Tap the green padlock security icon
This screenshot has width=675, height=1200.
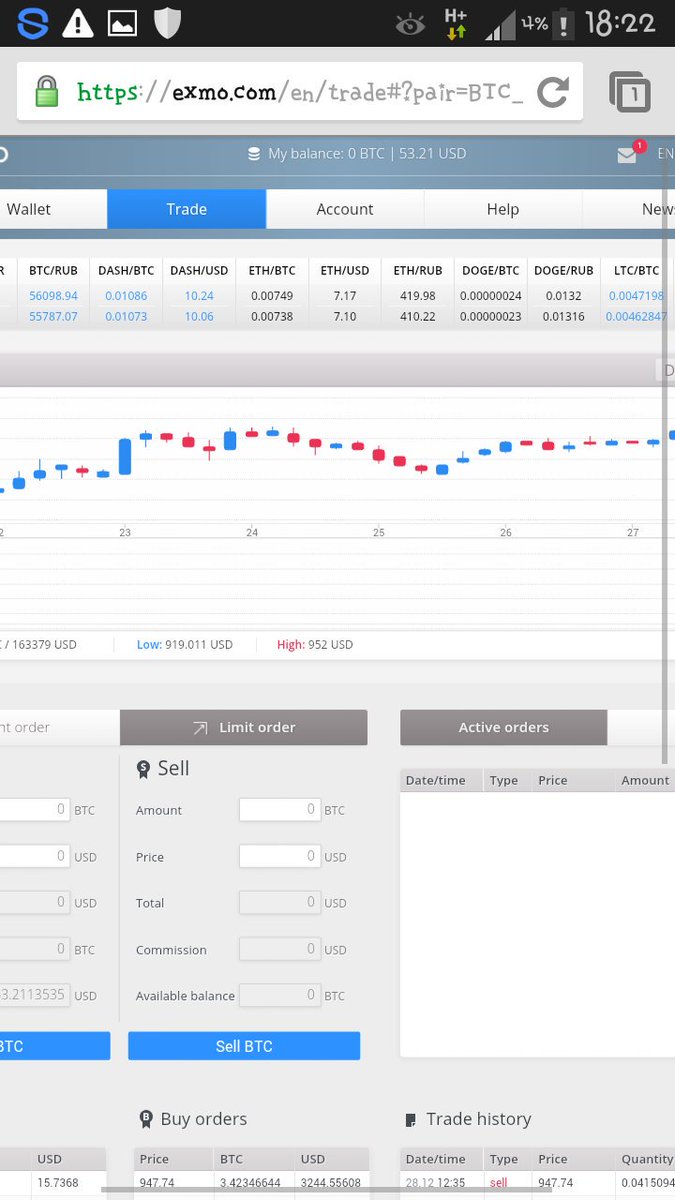47,92
